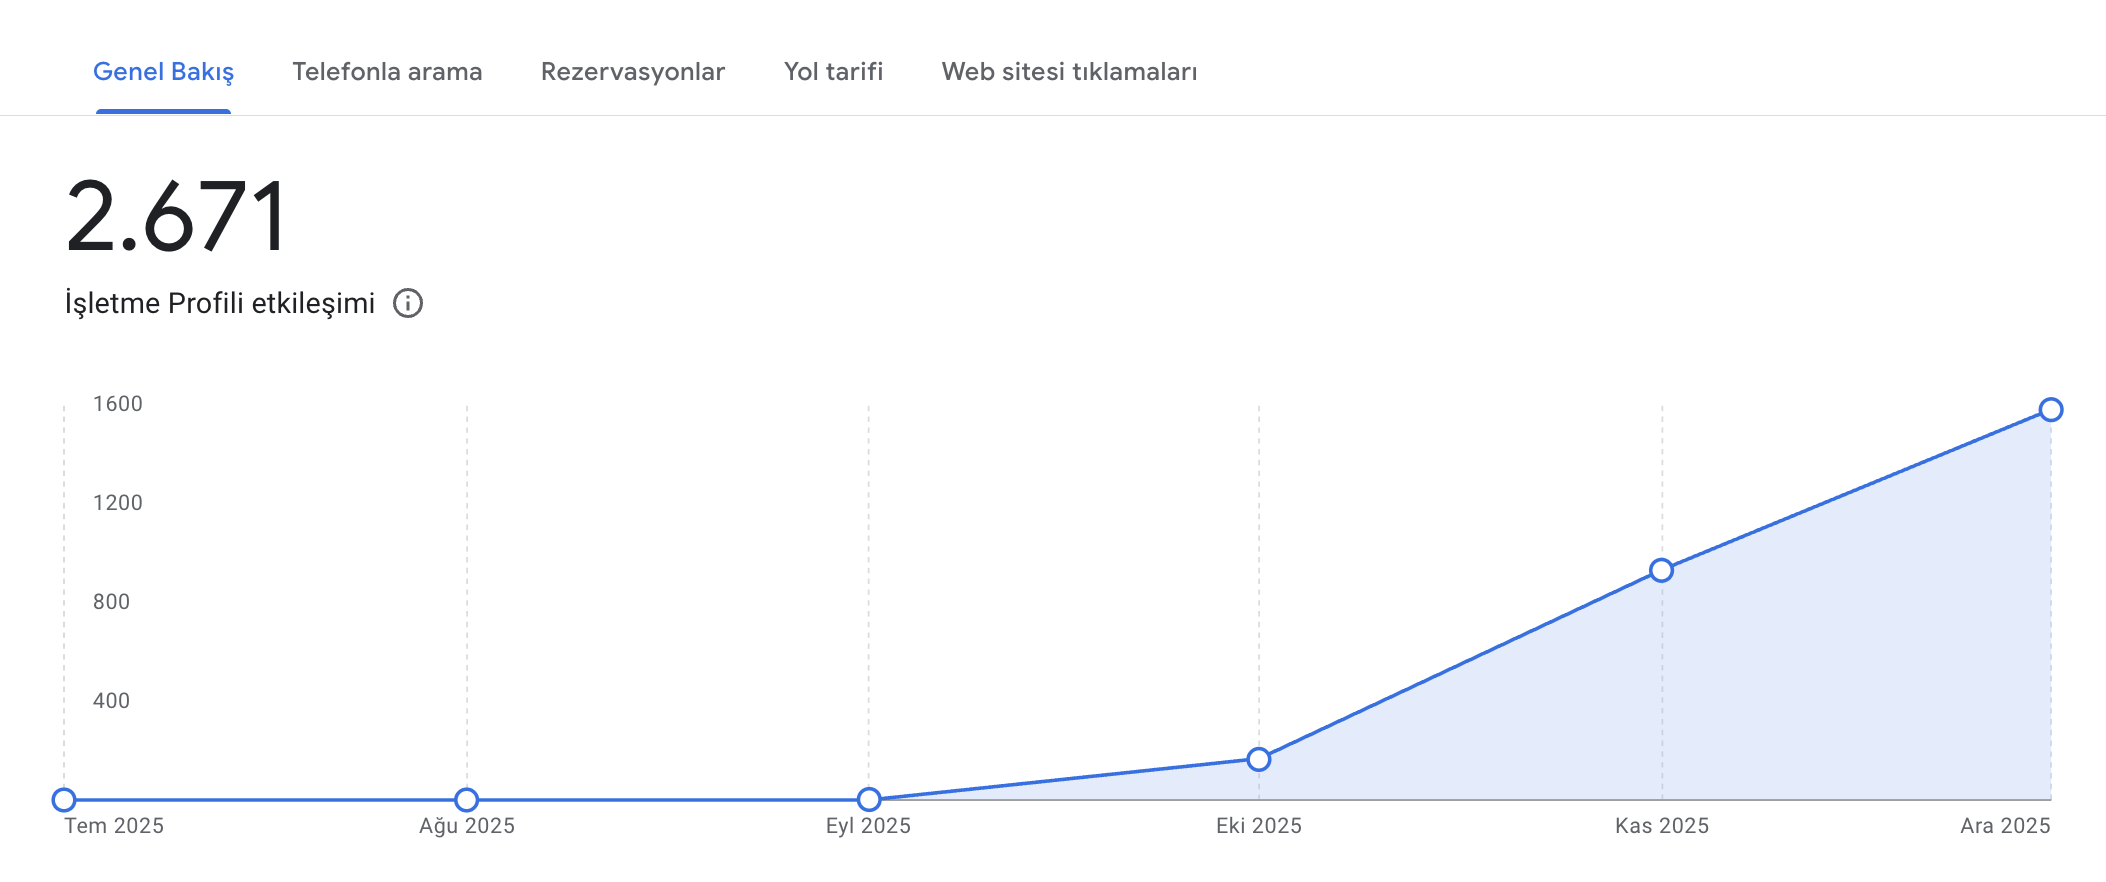
Task: Open the Web sitesi tıklamaları tab
Action: 1069,72
